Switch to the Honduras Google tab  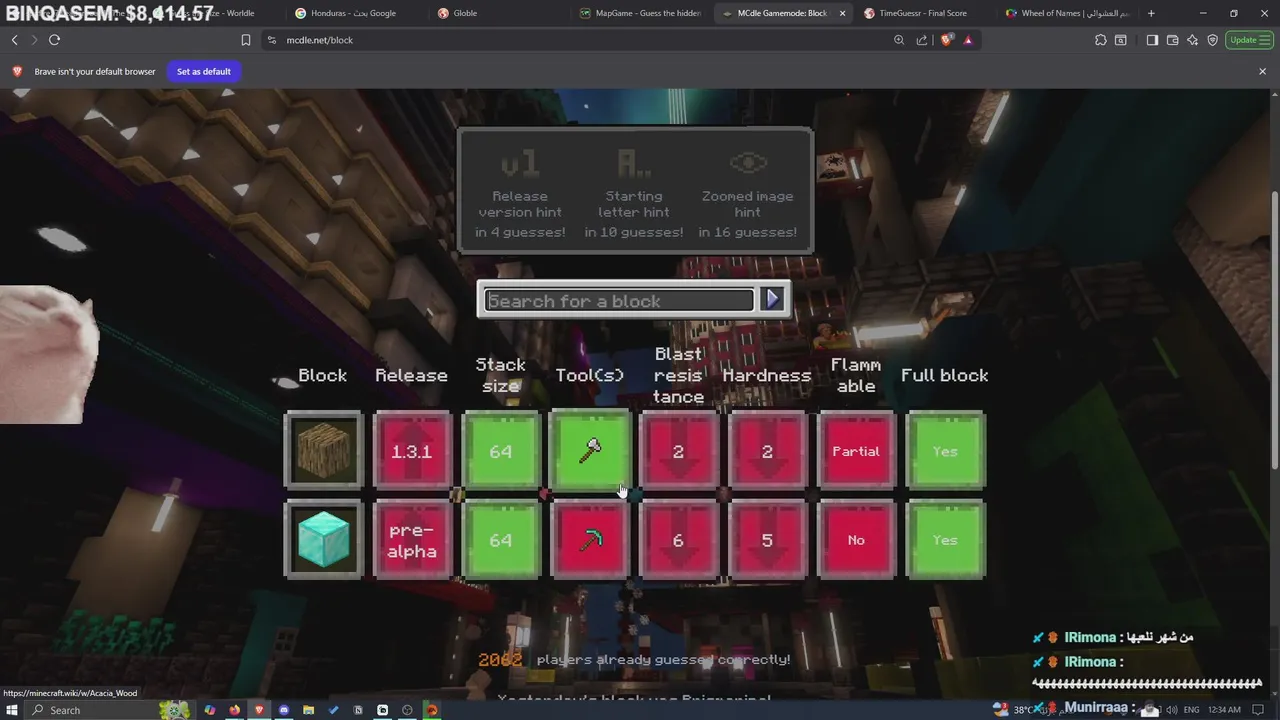click(x=355, y=13)
